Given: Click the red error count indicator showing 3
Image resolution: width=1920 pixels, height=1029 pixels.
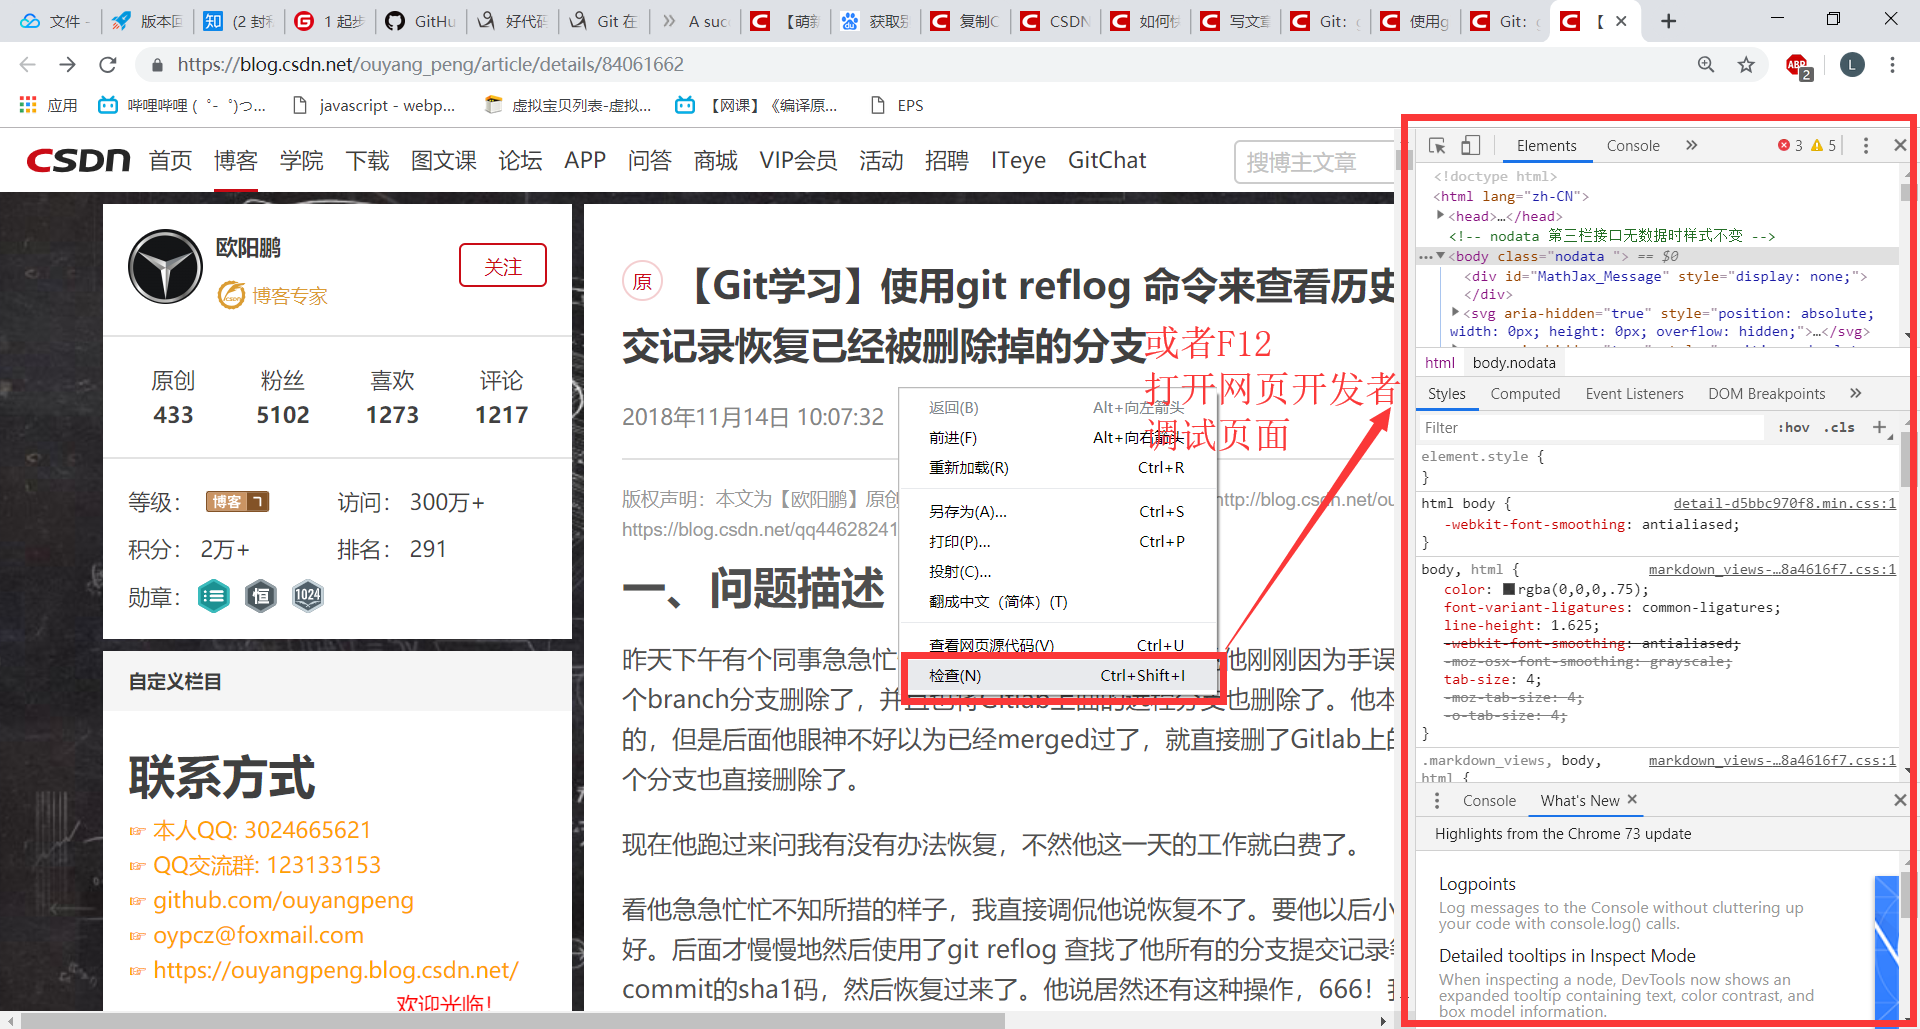Looking at the screenshot, I should (x=1790, y=146).
